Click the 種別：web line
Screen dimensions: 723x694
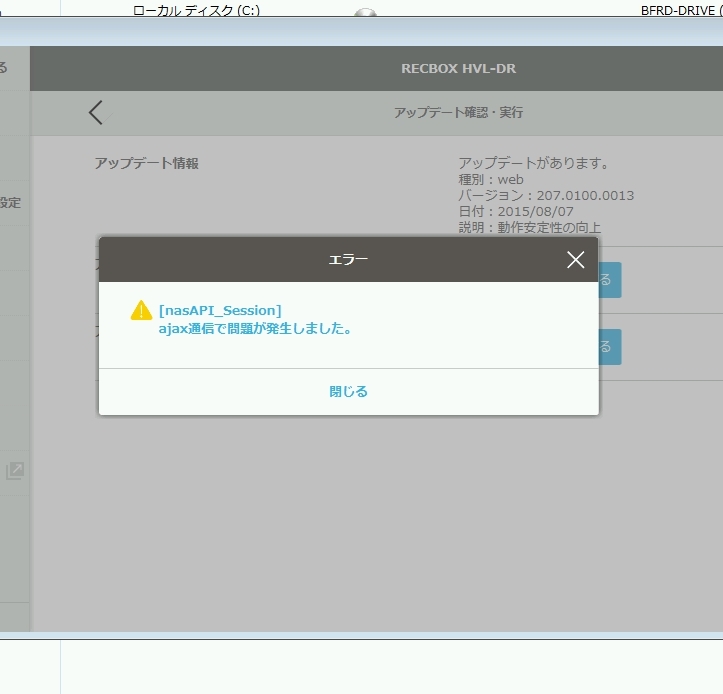pyautogui.click(x=491, y=179)
